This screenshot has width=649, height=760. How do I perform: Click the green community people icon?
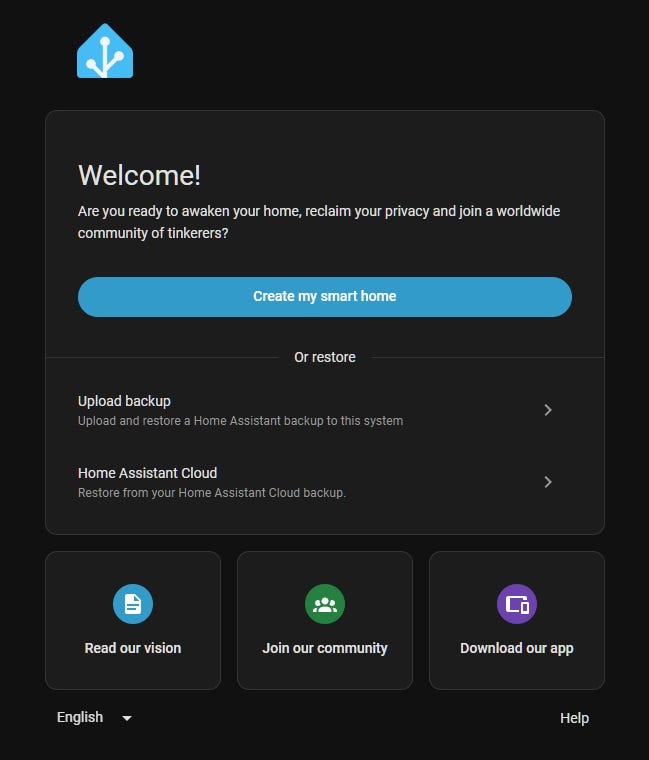325,604
